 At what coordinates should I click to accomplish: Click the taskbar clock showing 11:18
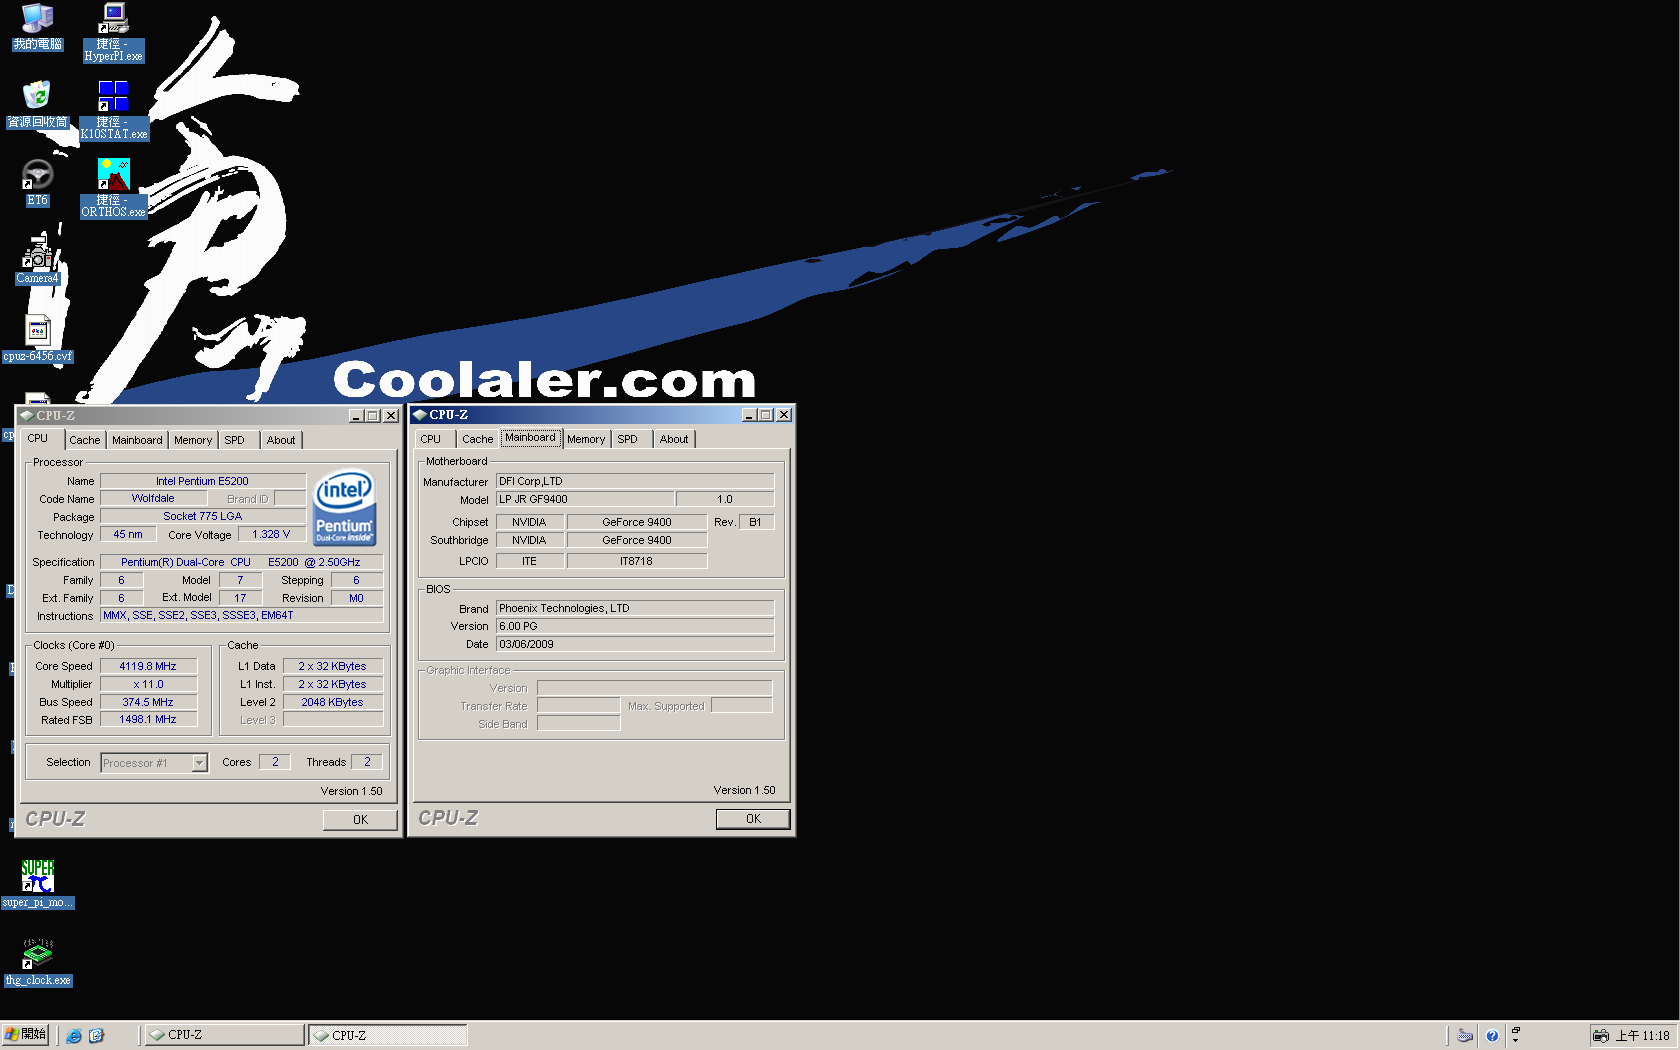1643,1036
